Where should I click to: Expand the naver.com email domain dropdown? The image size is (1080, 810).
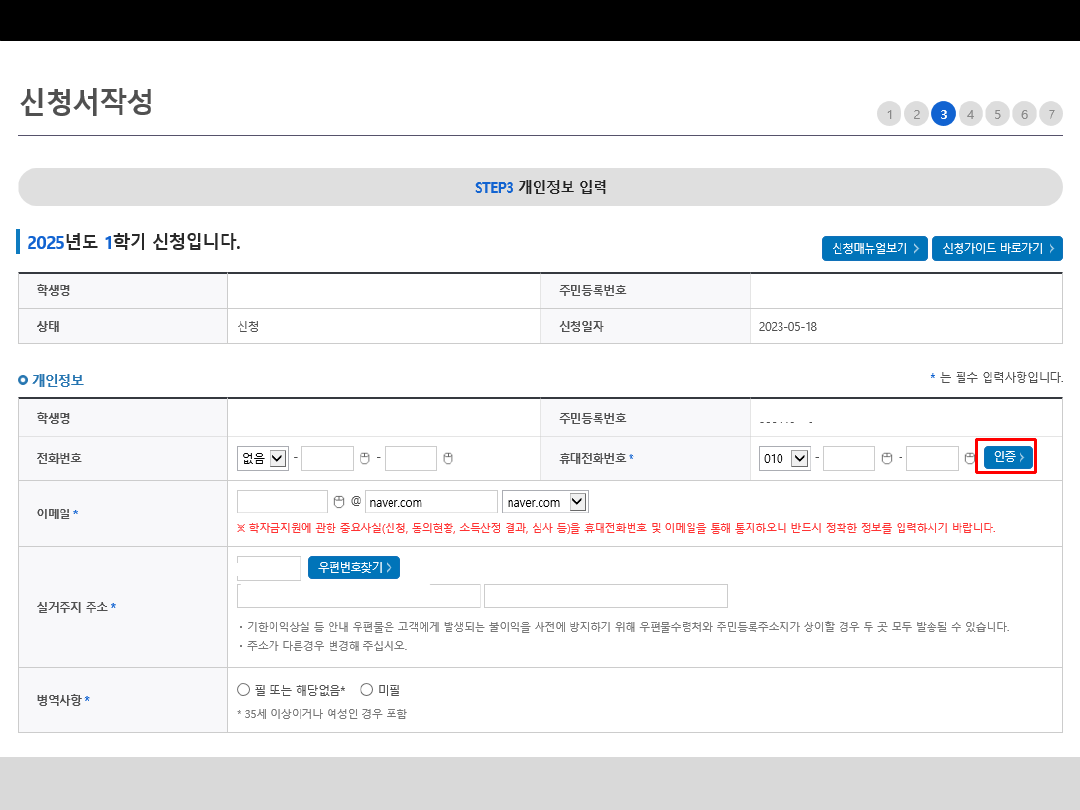pyautogui.click(x=545, y=502)
